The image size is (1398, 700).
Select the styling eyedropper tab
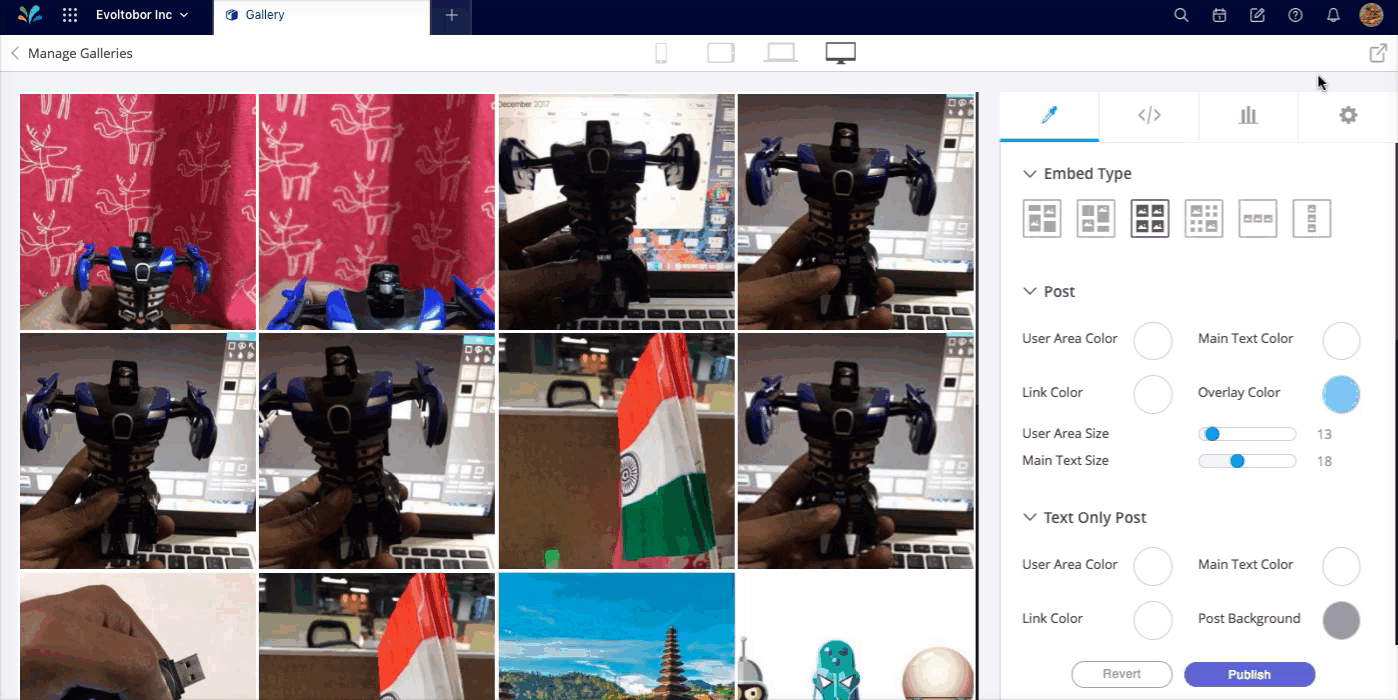[x=1049, y=116]
